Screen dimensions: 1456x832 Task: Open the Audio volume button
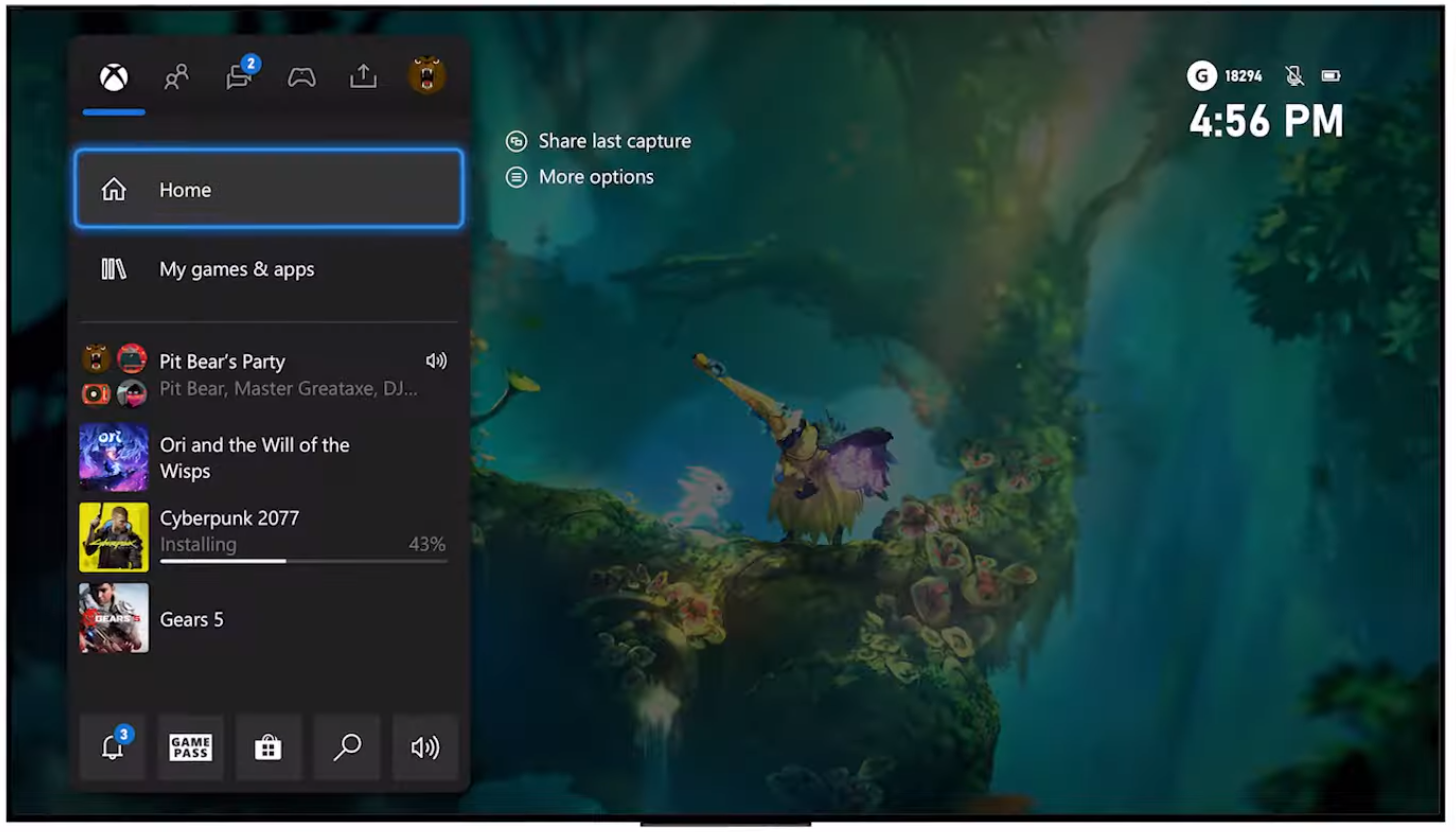click(425, 747)
